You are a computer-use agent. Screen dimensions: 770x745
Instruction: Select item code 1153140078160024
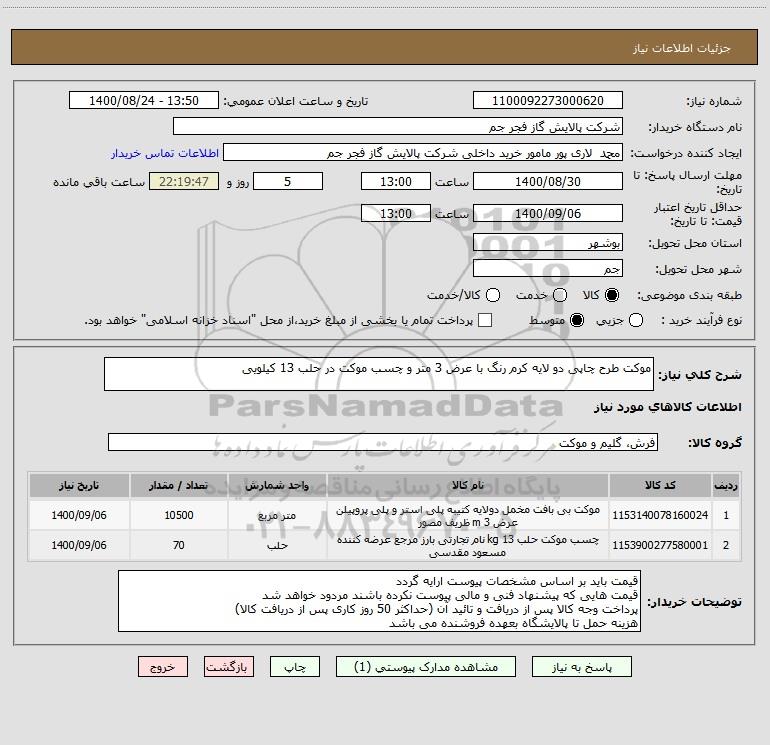[660, 515]
